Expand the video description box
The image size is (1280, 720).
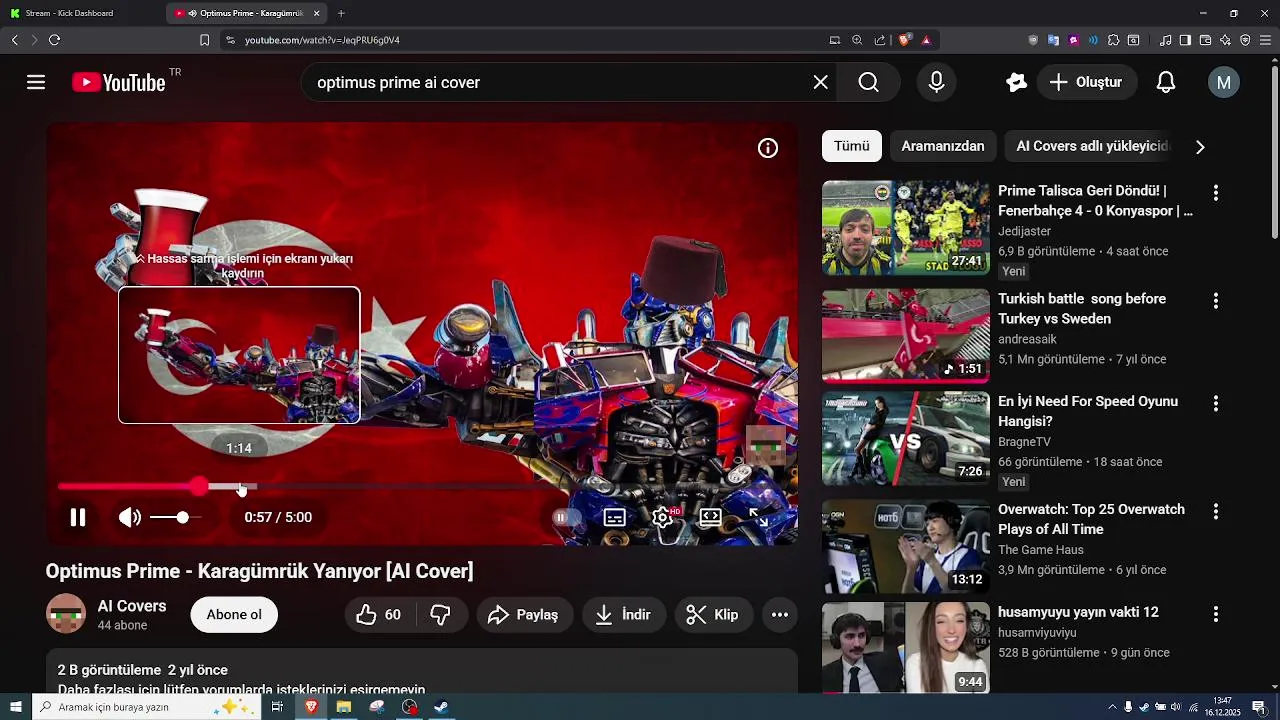tap(421, 672)
